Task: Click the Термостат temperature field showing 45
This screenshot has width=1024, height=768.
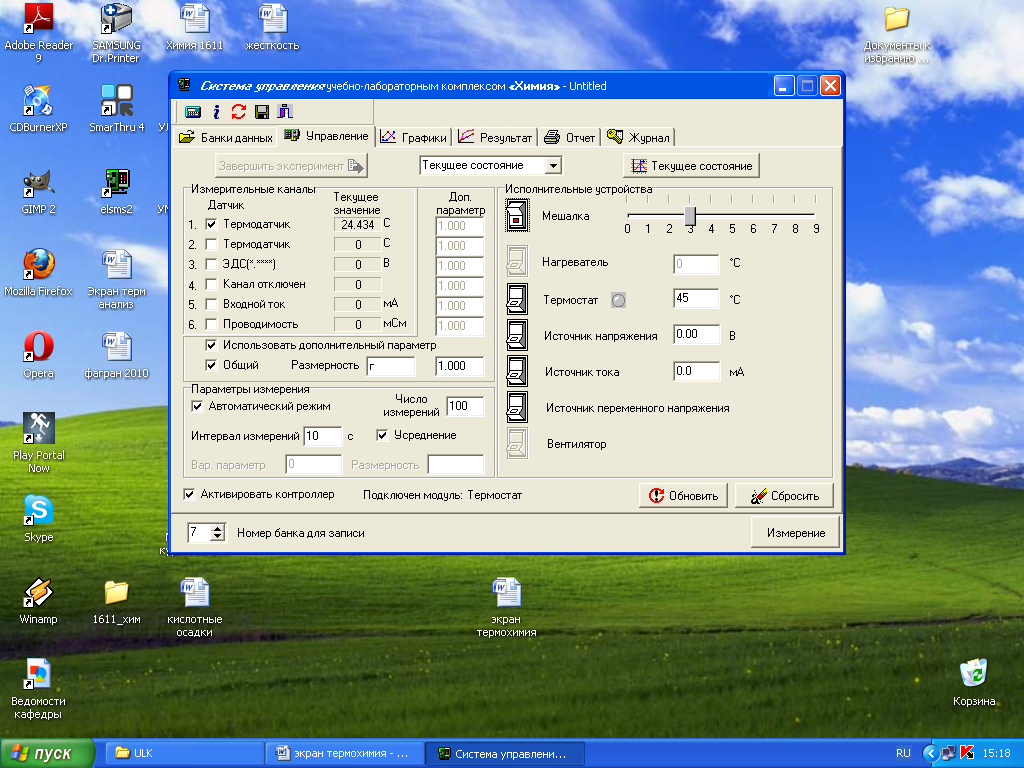Action: (x=696, y=298)
